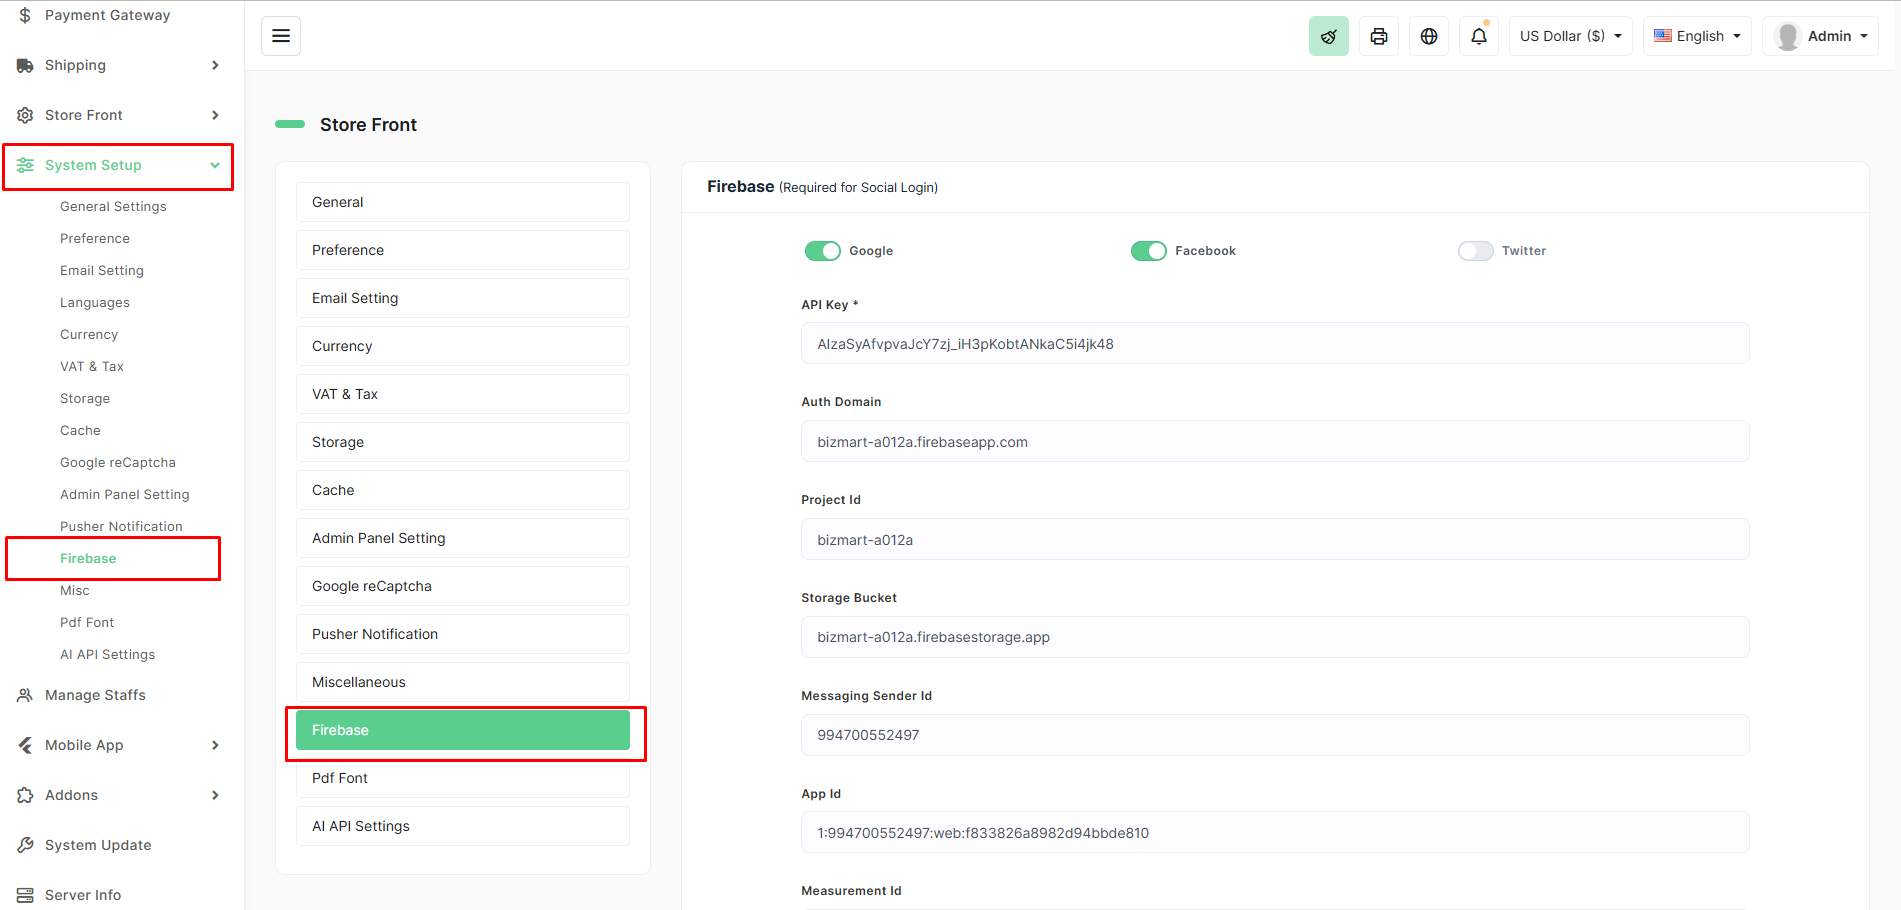Expand the Admin user menu

[1820, 36]
